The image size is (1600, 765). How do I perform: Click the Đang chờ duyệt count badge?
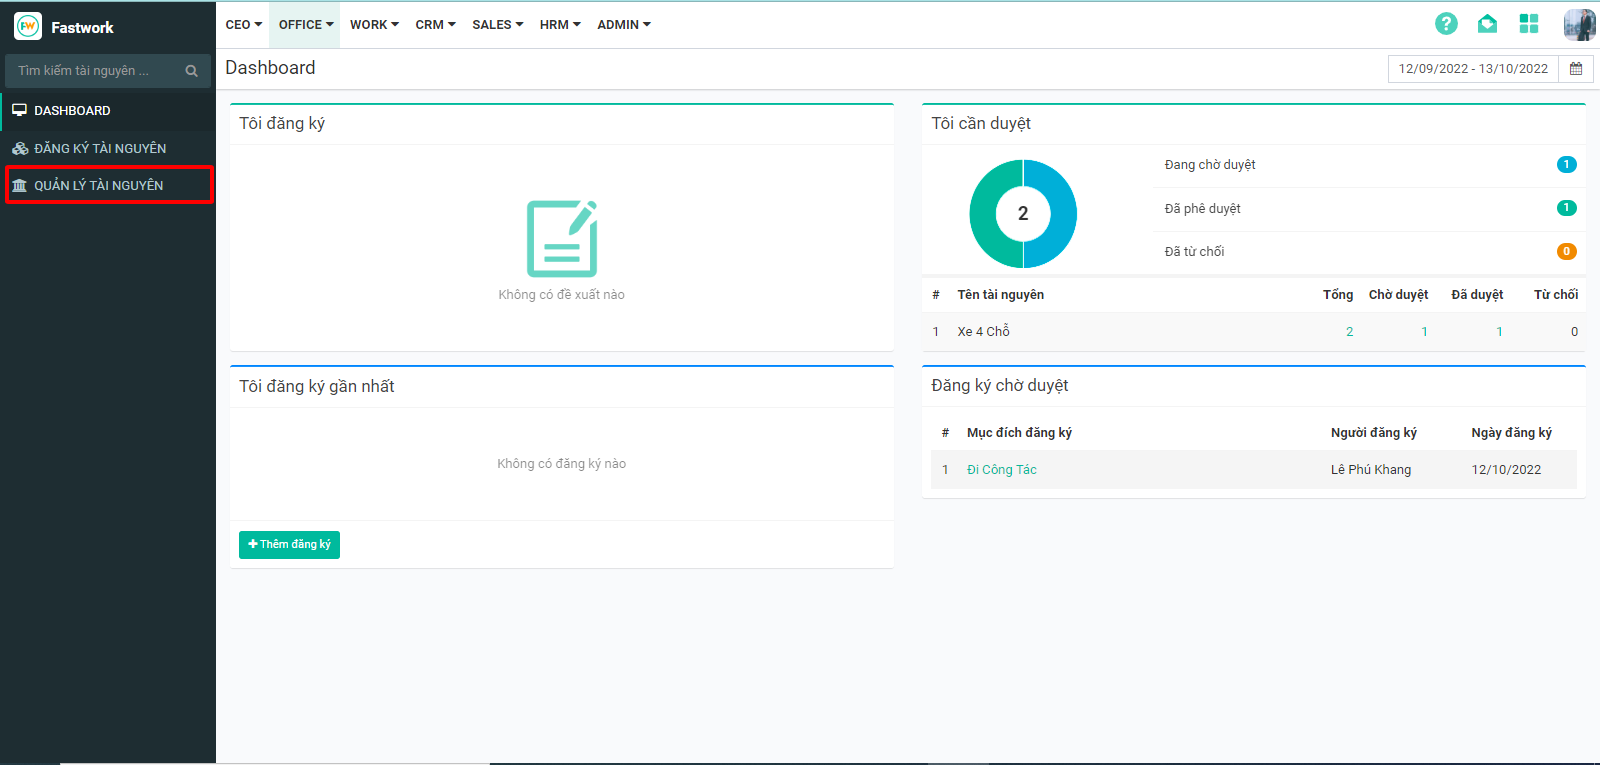click(x=1566, y=165)
